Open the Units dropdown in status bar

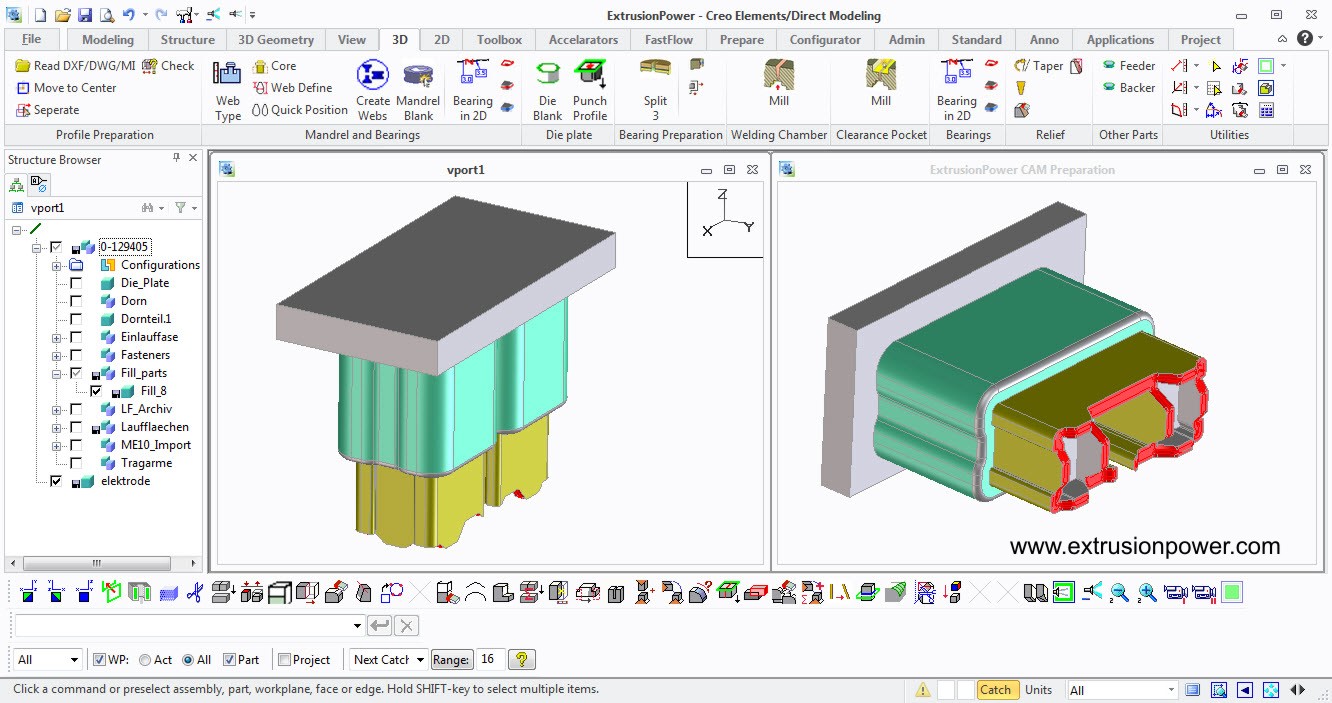point(1123,690)
